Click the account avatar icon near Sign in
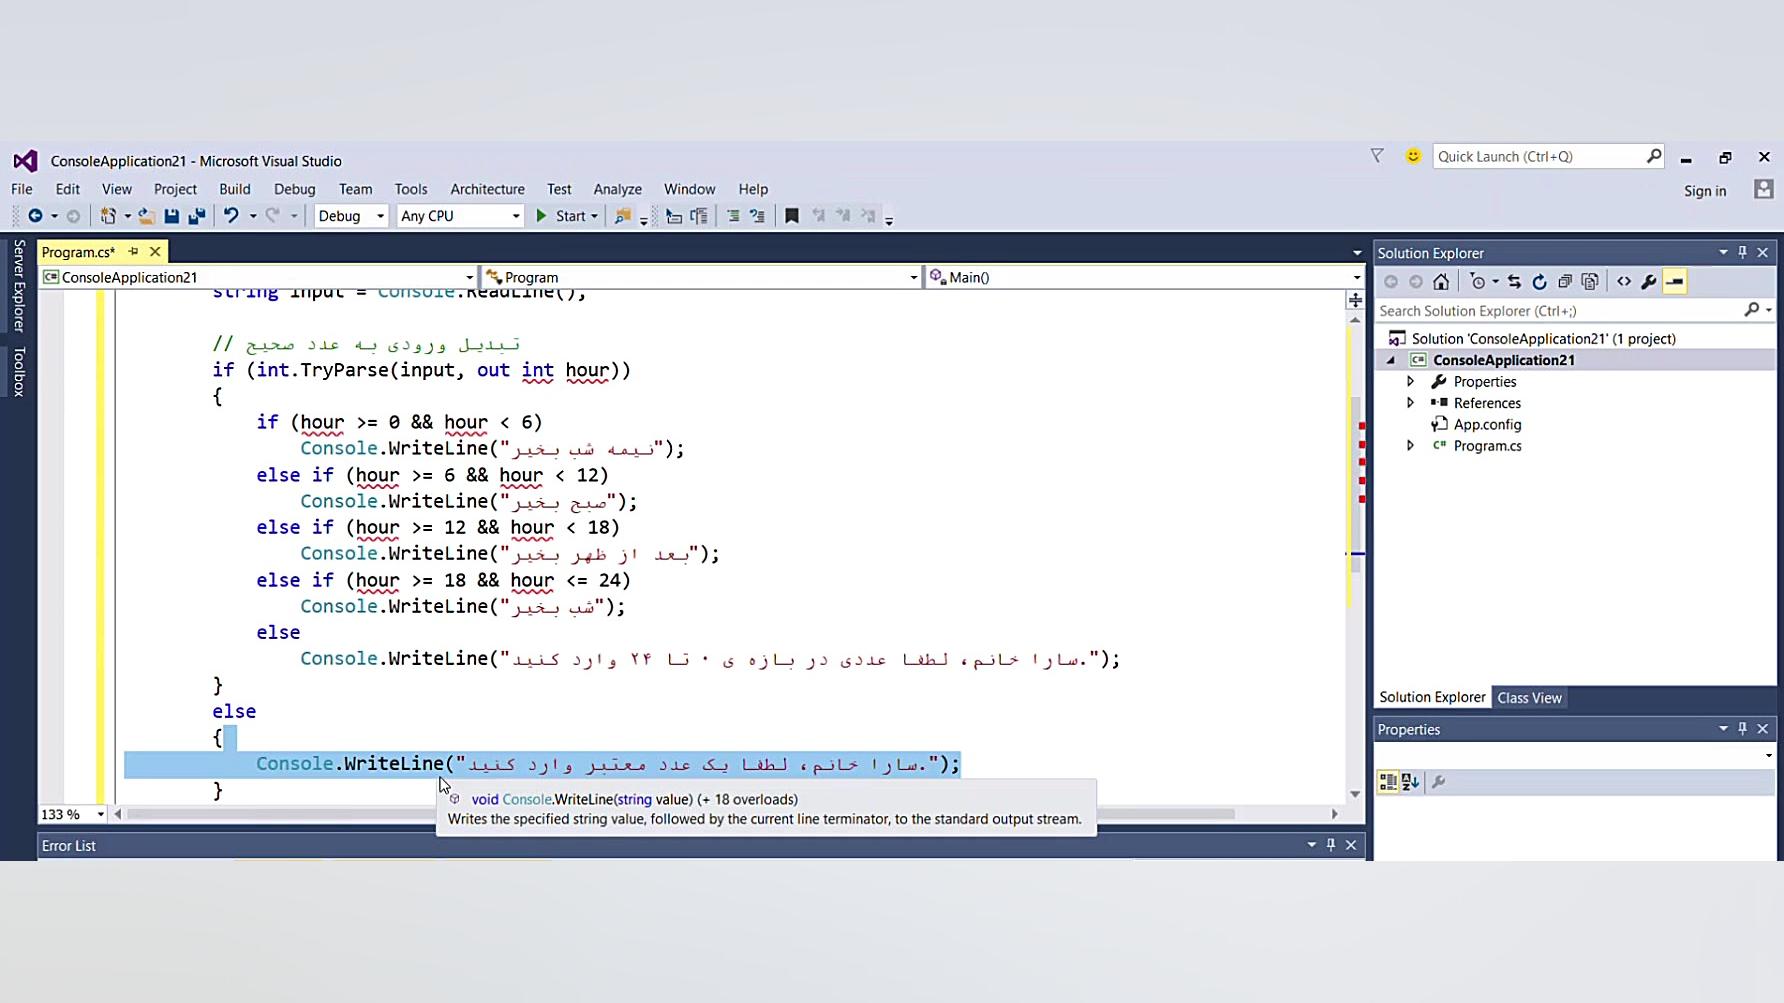This screenshot has width=1784, height=1003. pos(1763,189)
